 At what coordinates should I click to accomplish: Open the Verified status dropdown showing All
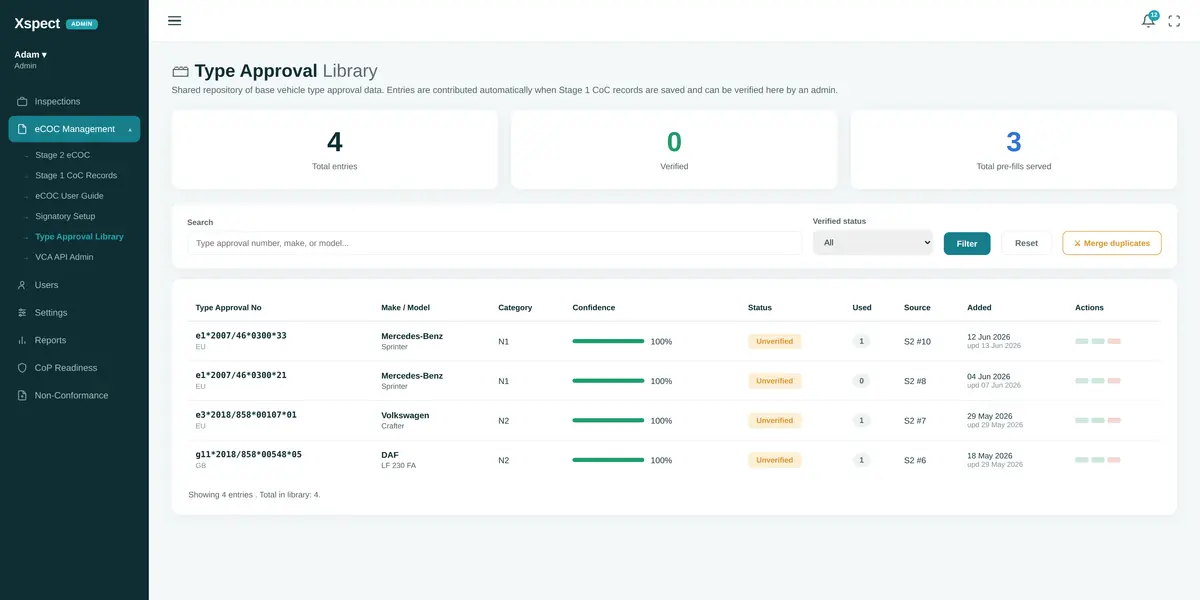tap(872, 242)
